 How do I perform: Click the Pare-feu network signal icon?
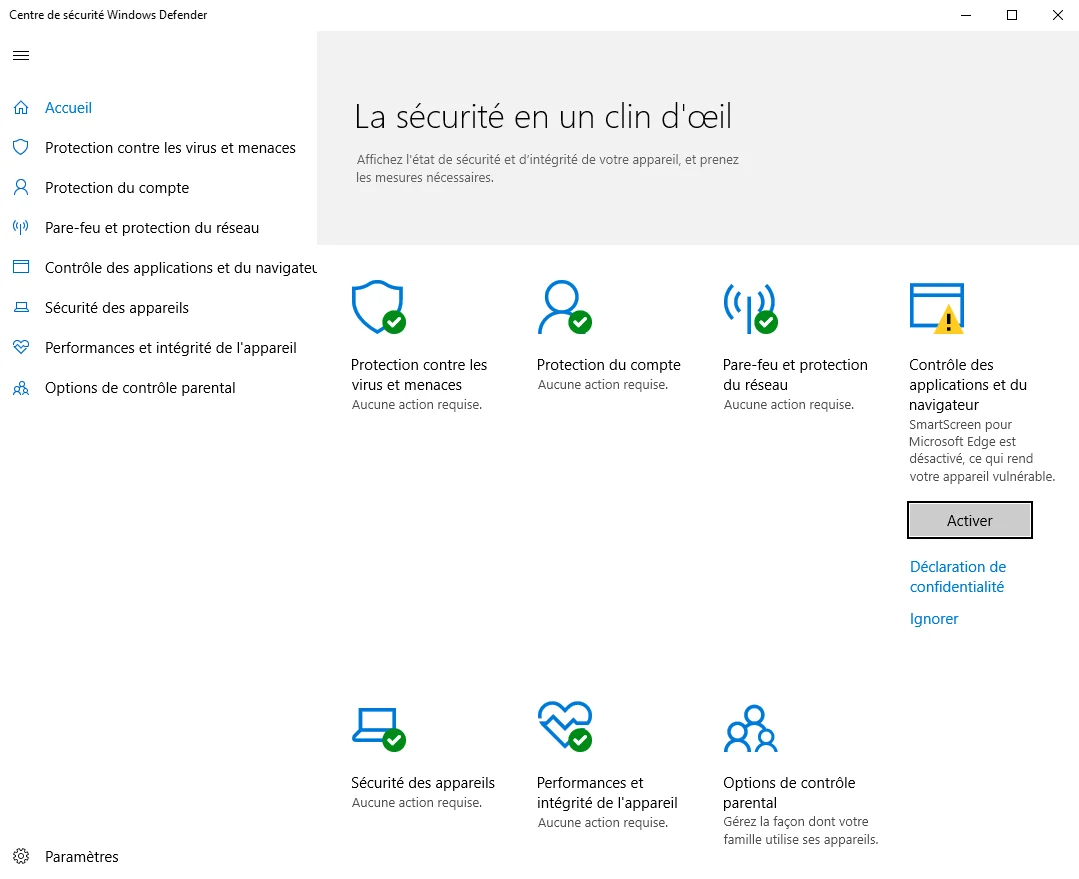[x=750, y=305]
